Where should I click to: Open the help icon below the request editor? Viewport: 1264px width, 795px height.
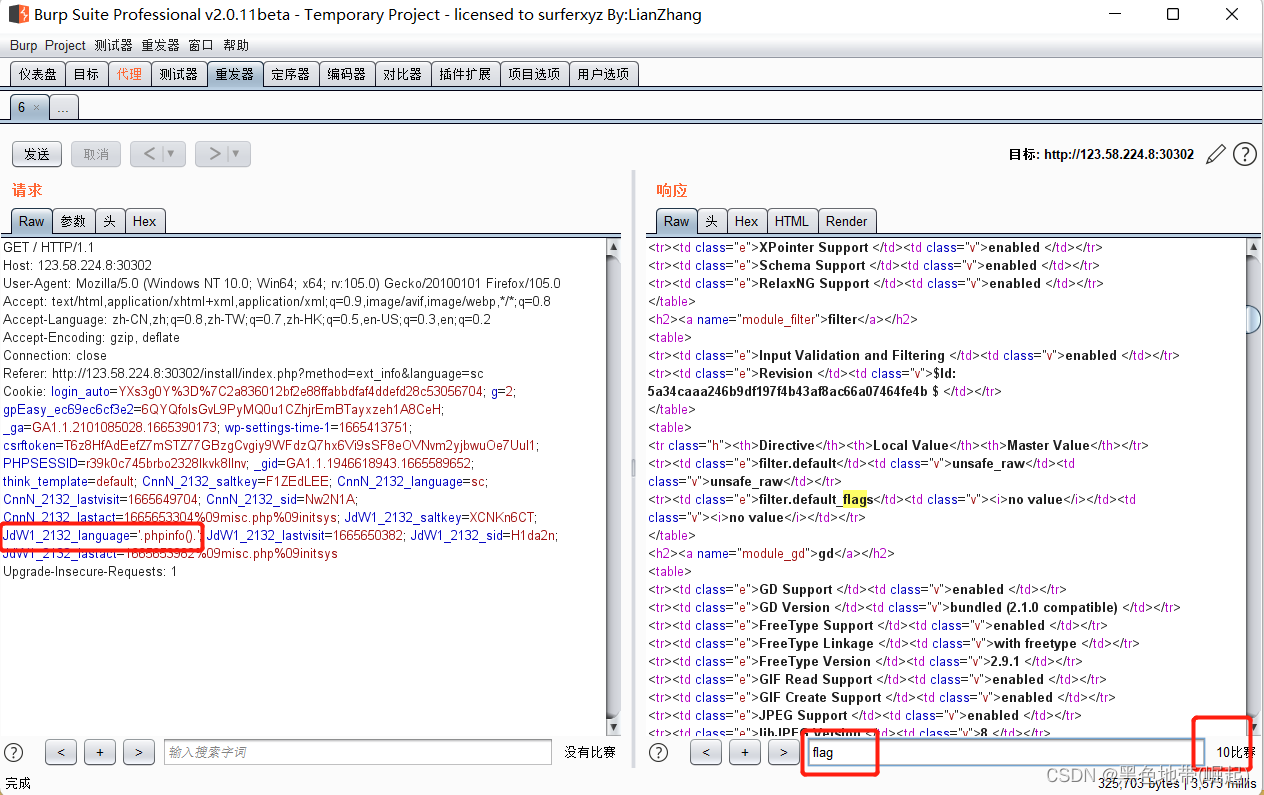click(13, 752)
